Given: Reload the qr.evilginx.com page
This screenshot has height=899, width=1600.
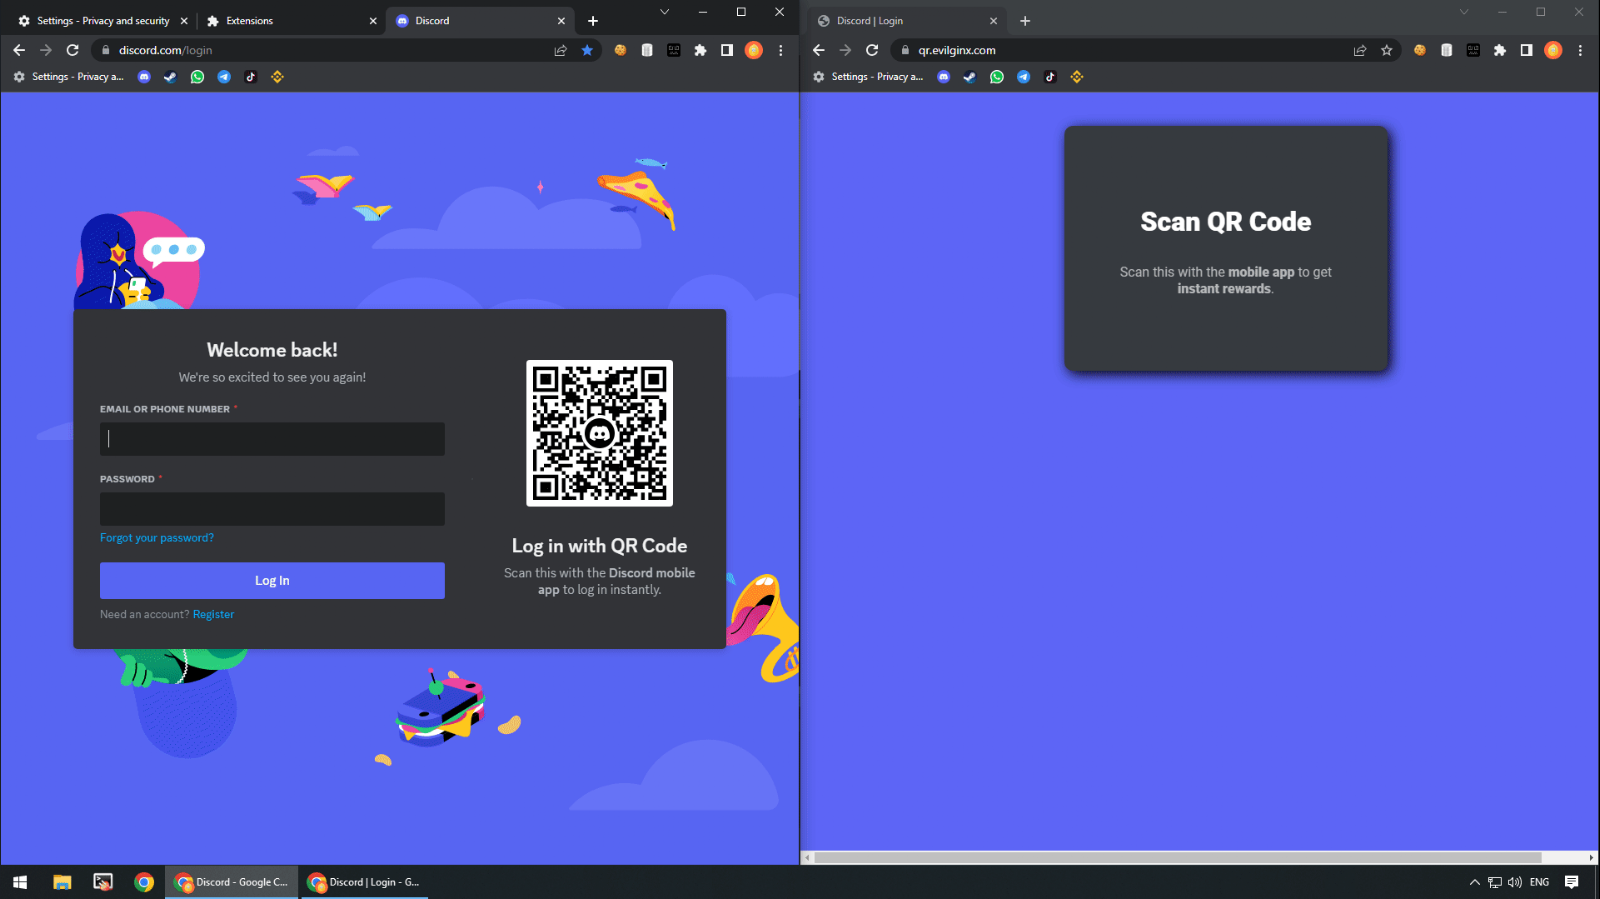Looking at the screenshot, I should (x=872, y=50).
